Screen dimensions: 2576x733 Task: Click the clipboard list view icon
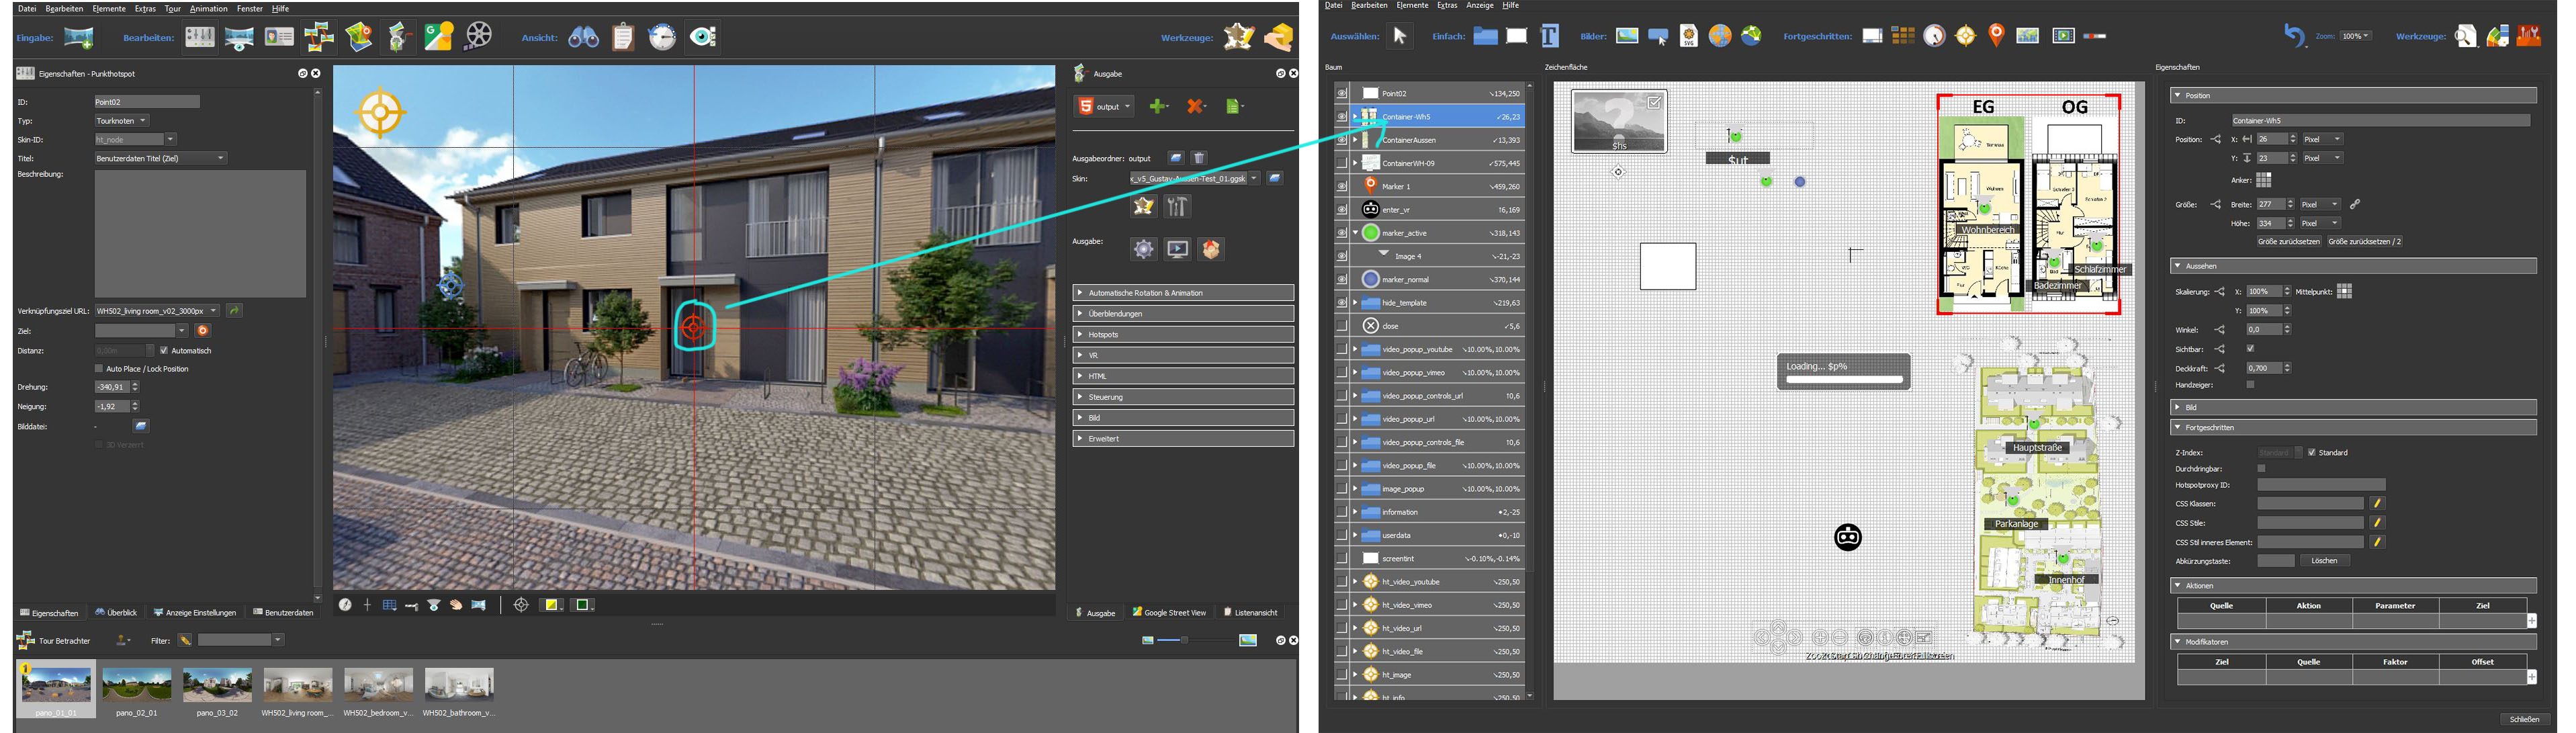(623, 37)
